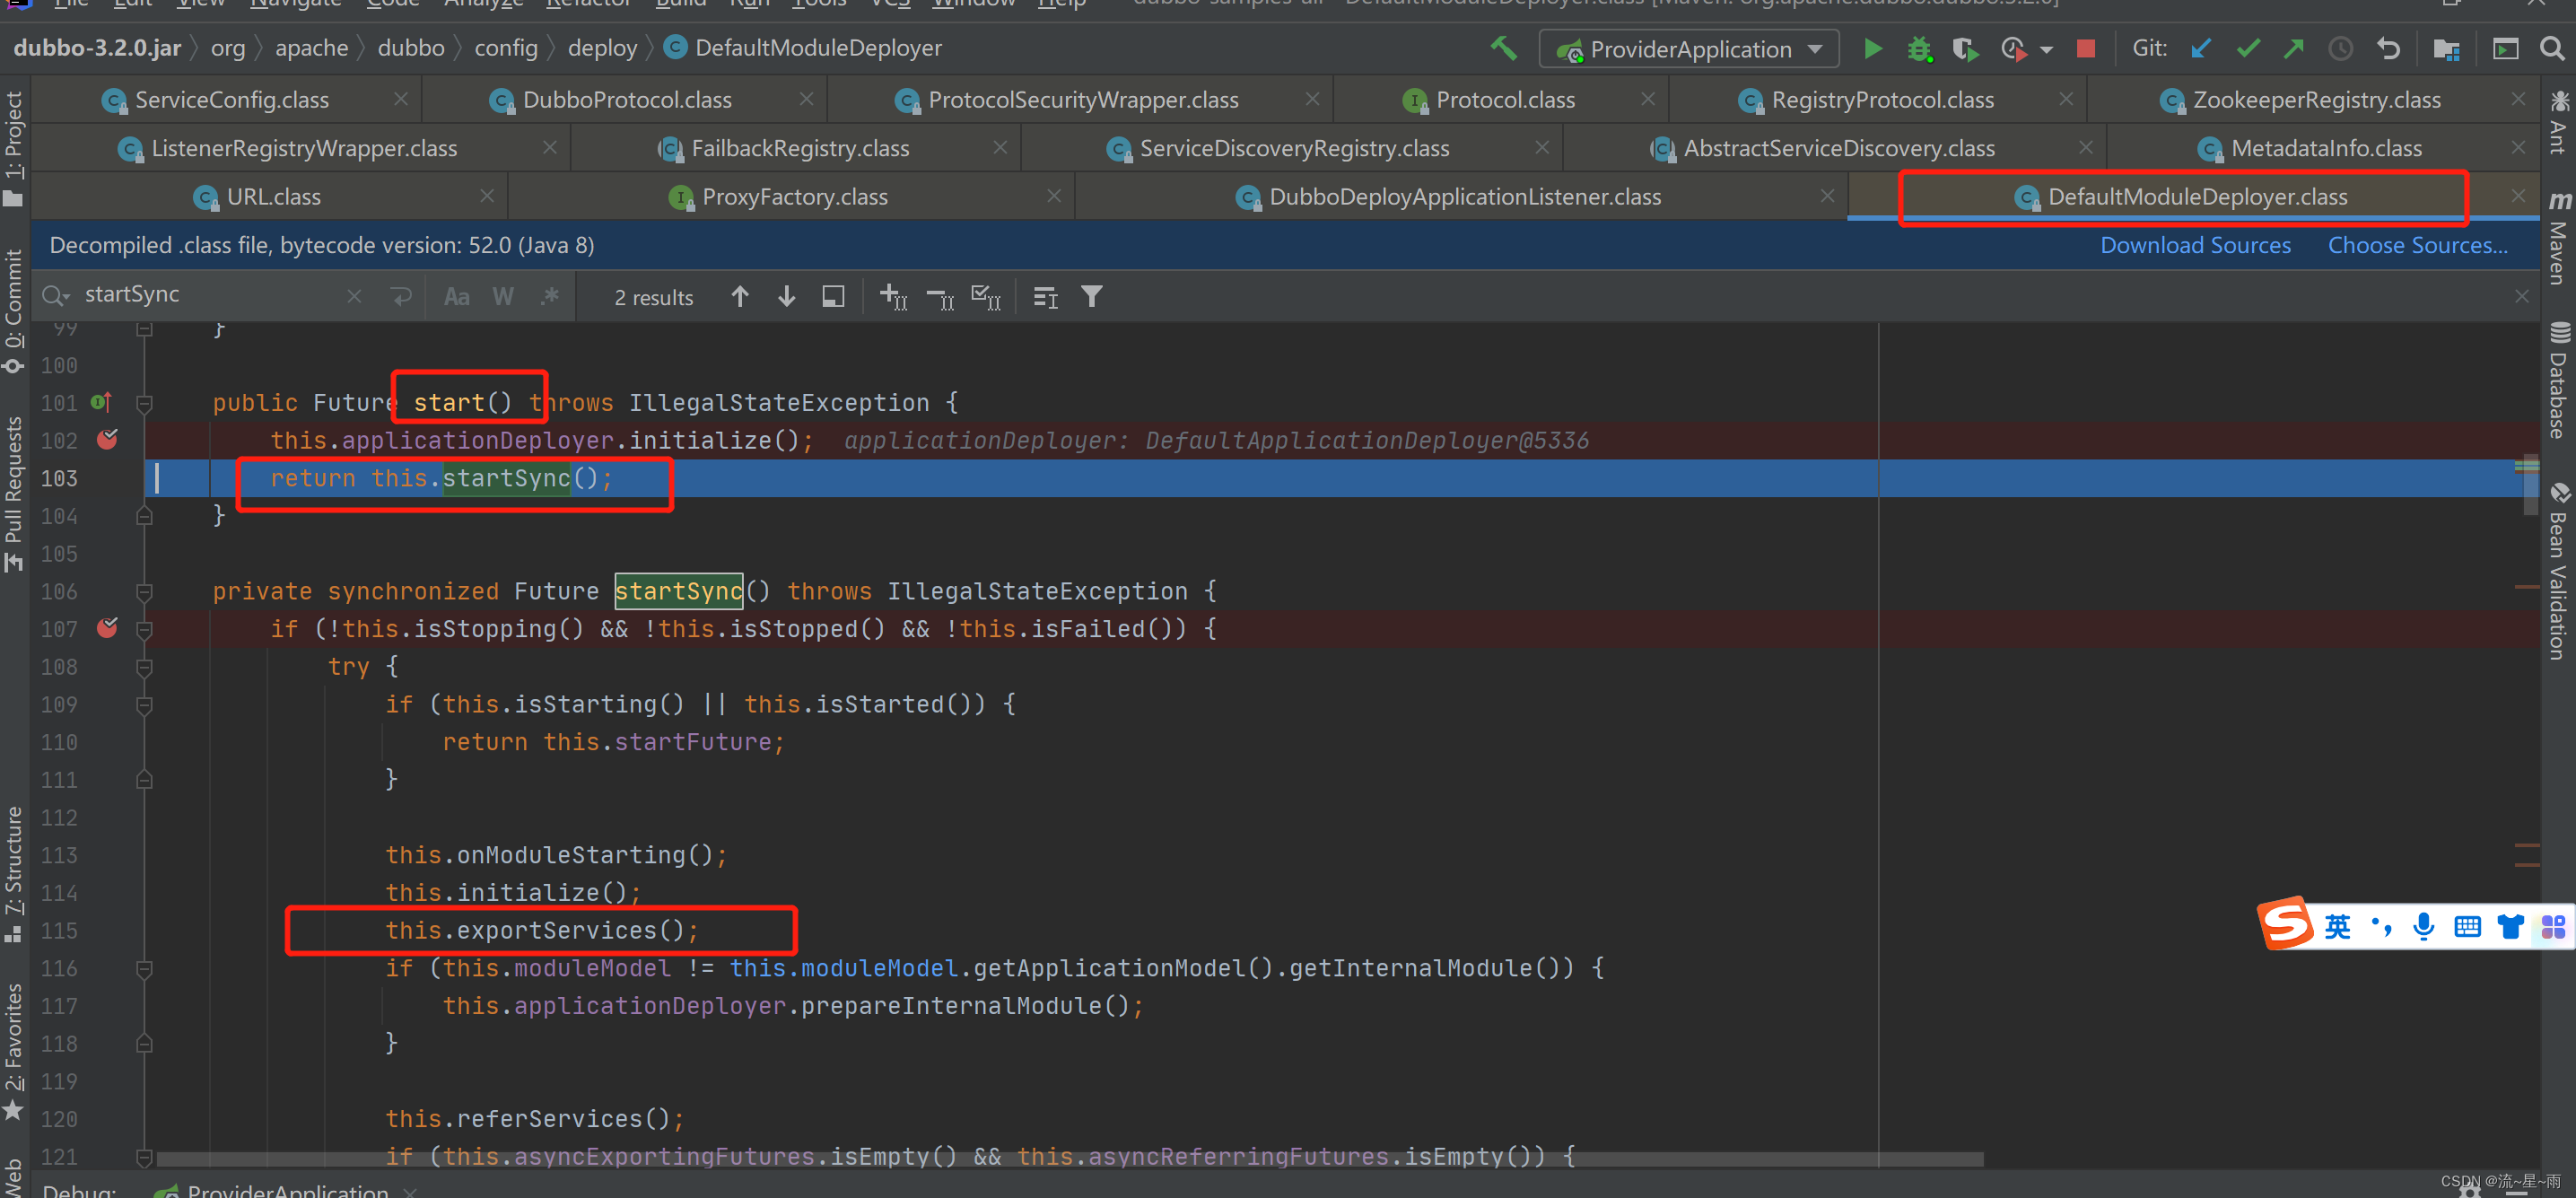The width and height of the screenshot is (2576, 1198).
Task: Toggle Regex .* search option
Action: (x=549, y=296)
